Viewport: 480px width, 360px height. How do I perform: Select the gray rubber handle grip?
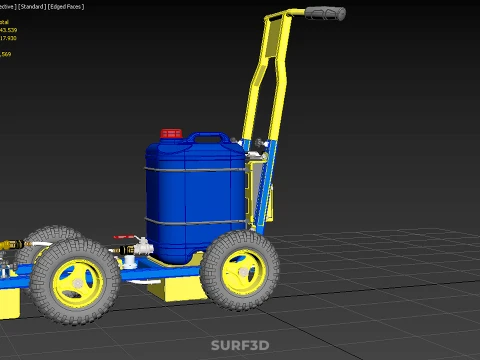(325, 13)
